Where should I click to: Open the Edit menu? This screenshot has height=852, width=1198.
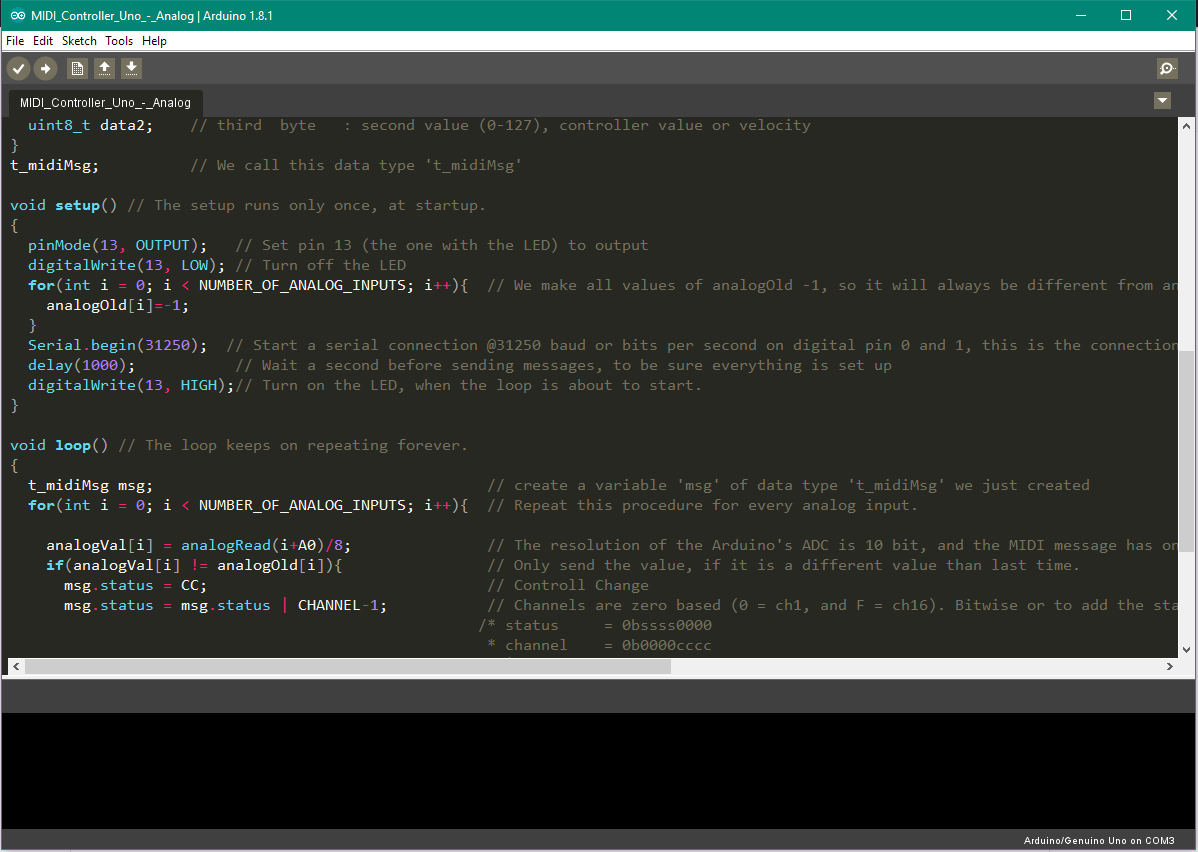click(43, 40)
